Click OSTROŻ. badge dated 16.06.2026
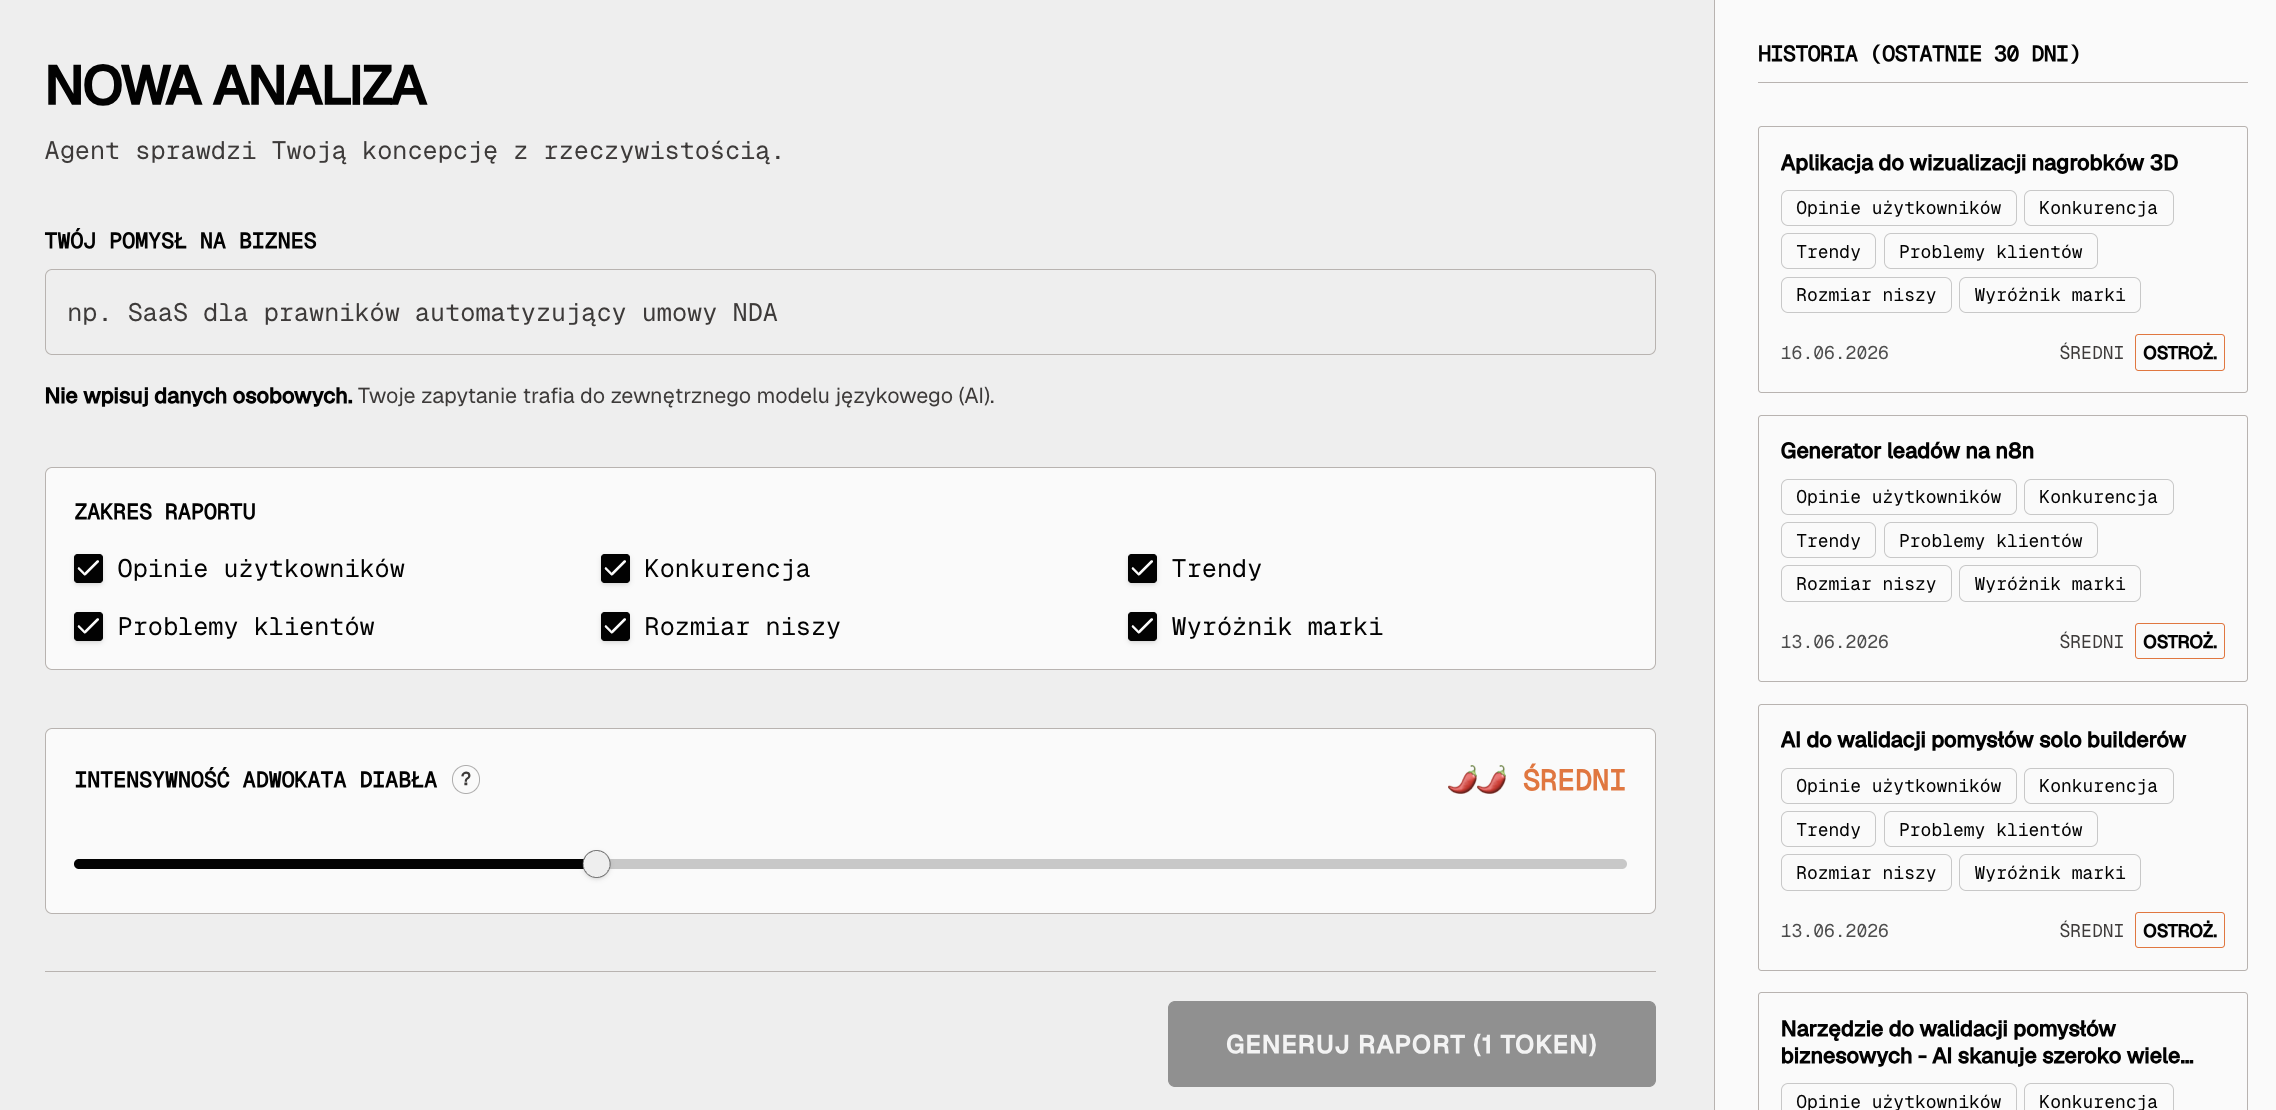2276x1110 pixels. coord(2180,353)
